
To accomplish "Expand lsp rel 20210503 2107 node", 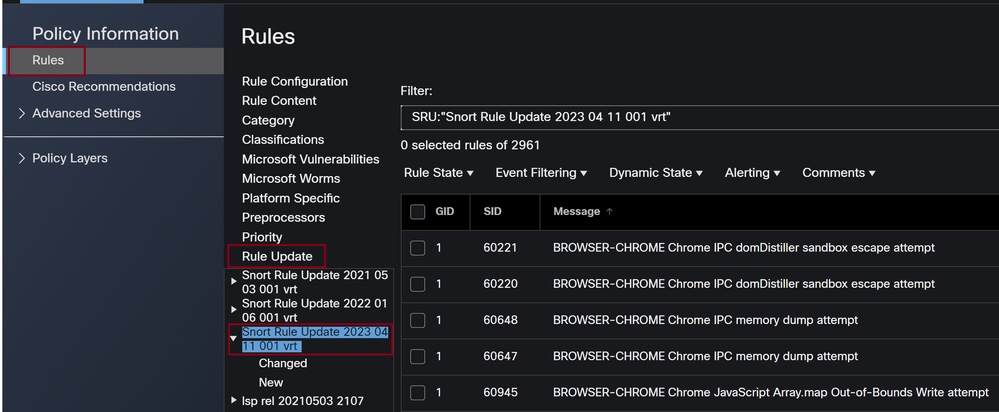I will click(x=235, y=401).
